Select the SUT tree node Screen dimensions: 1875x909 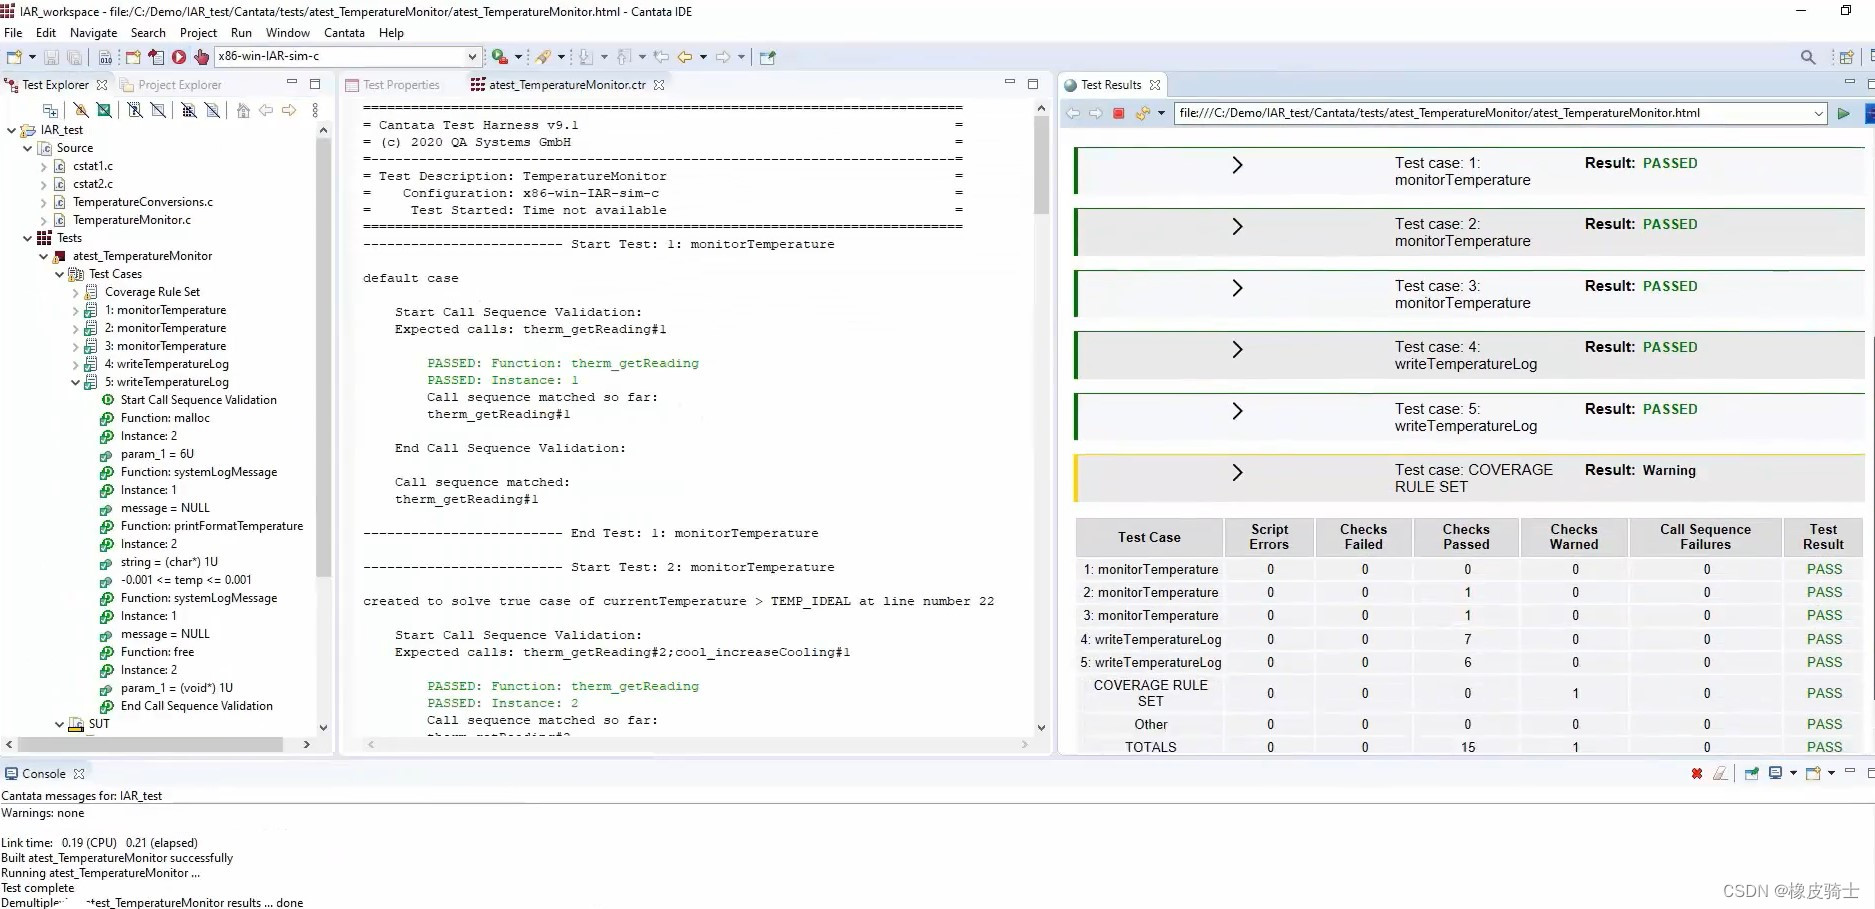(99, 724)
